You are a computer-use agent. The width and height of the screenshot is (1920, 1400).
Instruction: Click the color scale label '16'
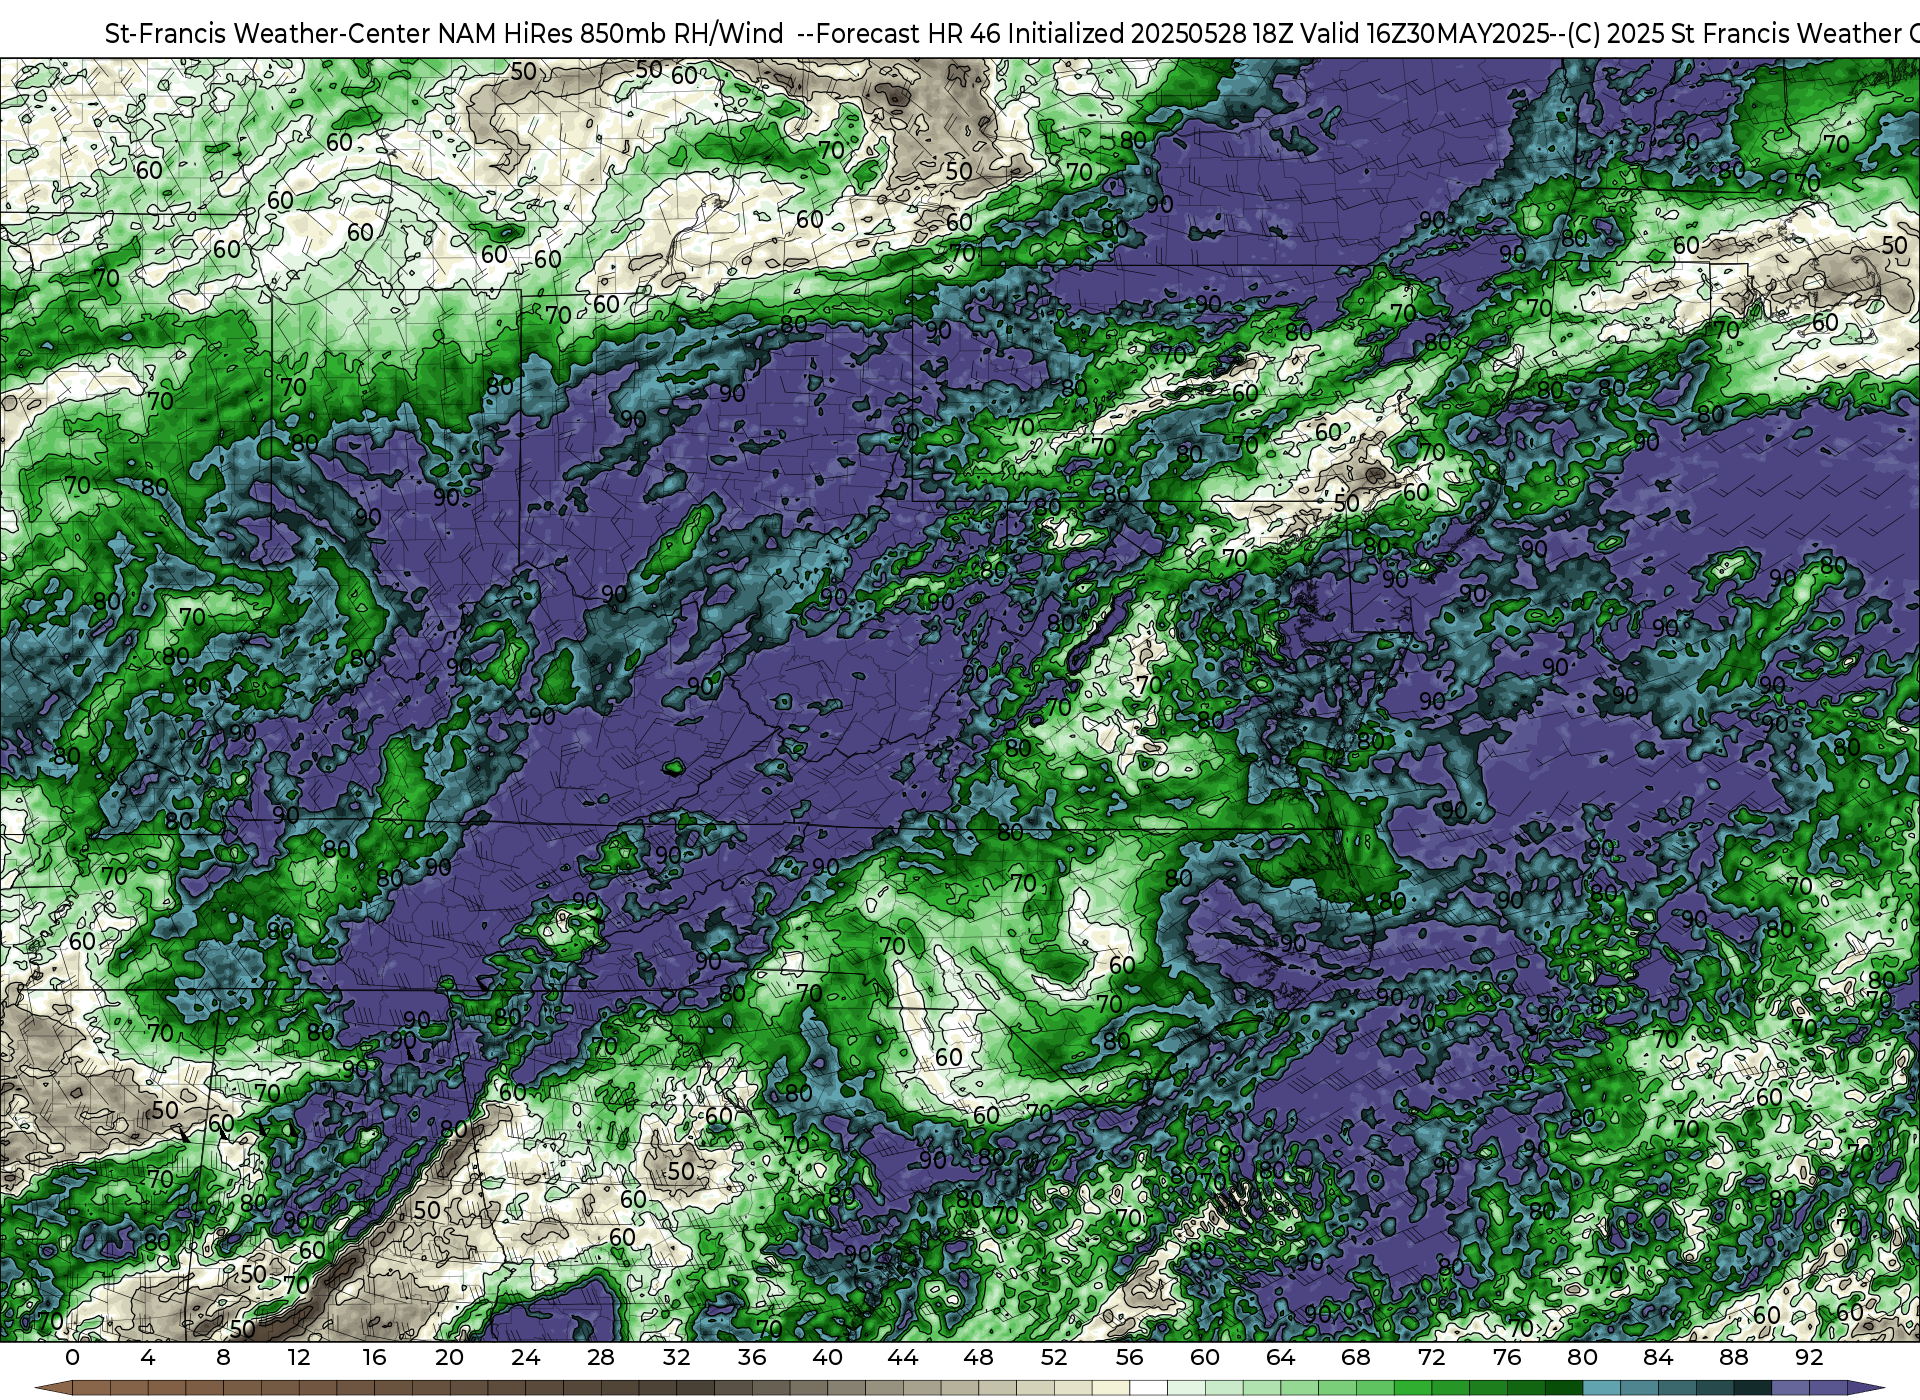[374, 1357]
